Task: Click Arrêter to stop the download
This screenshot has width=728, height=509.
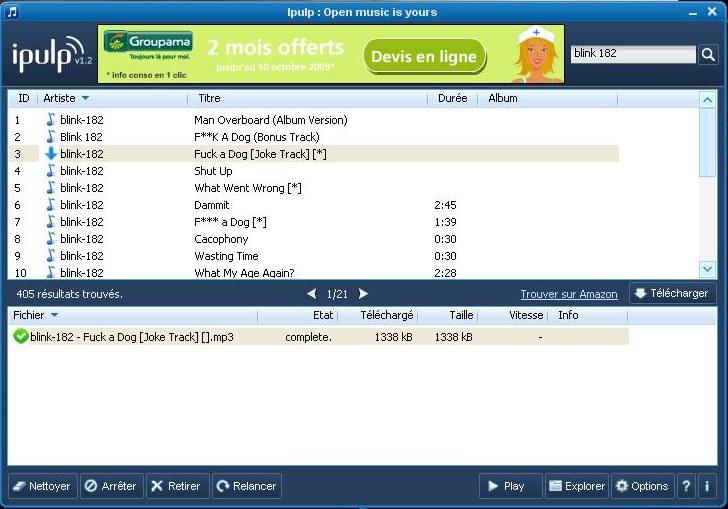Action: point(111,486)
